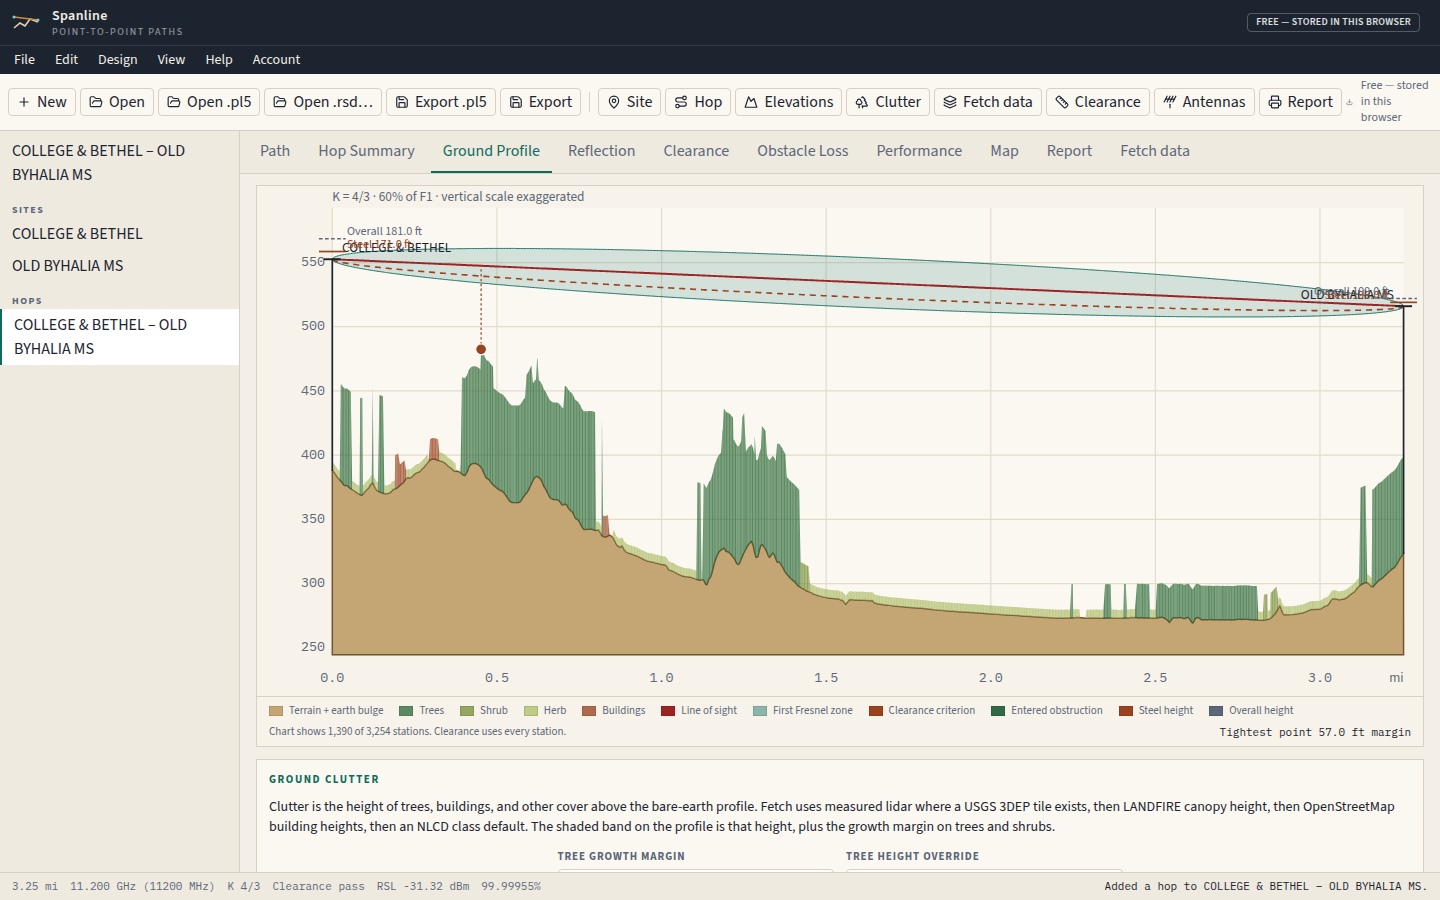
Task: Click the tightest-point marker dot on profile
Action: [x=481, y=350]
